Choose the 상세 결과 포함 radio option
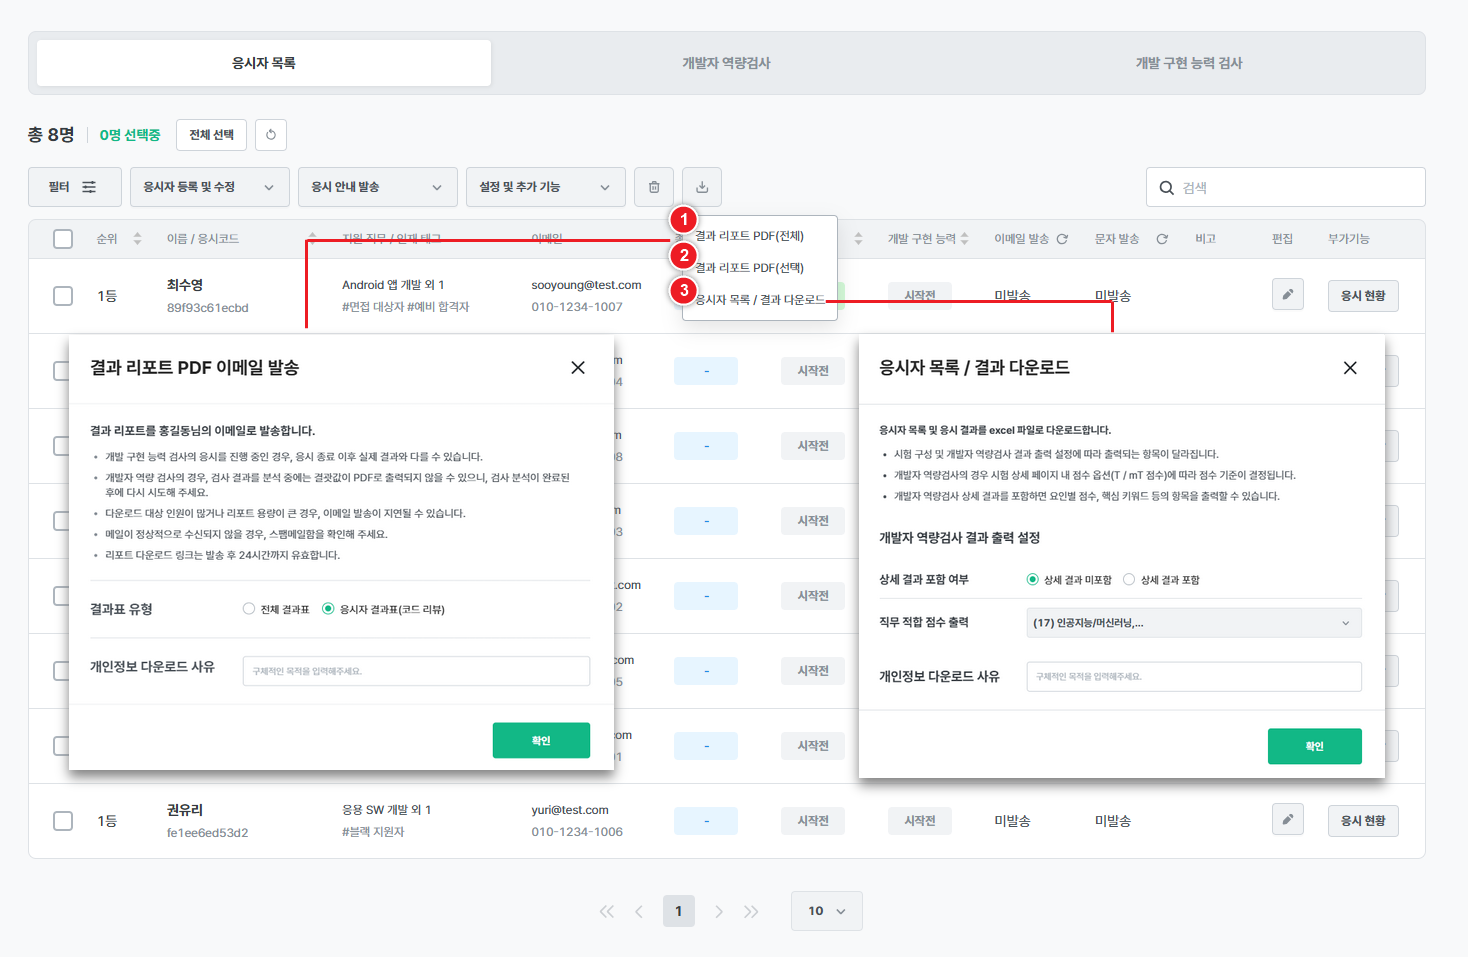The width and height of the screenshot is (1468, 957). pyautogui.click(x=1129, y=580)
